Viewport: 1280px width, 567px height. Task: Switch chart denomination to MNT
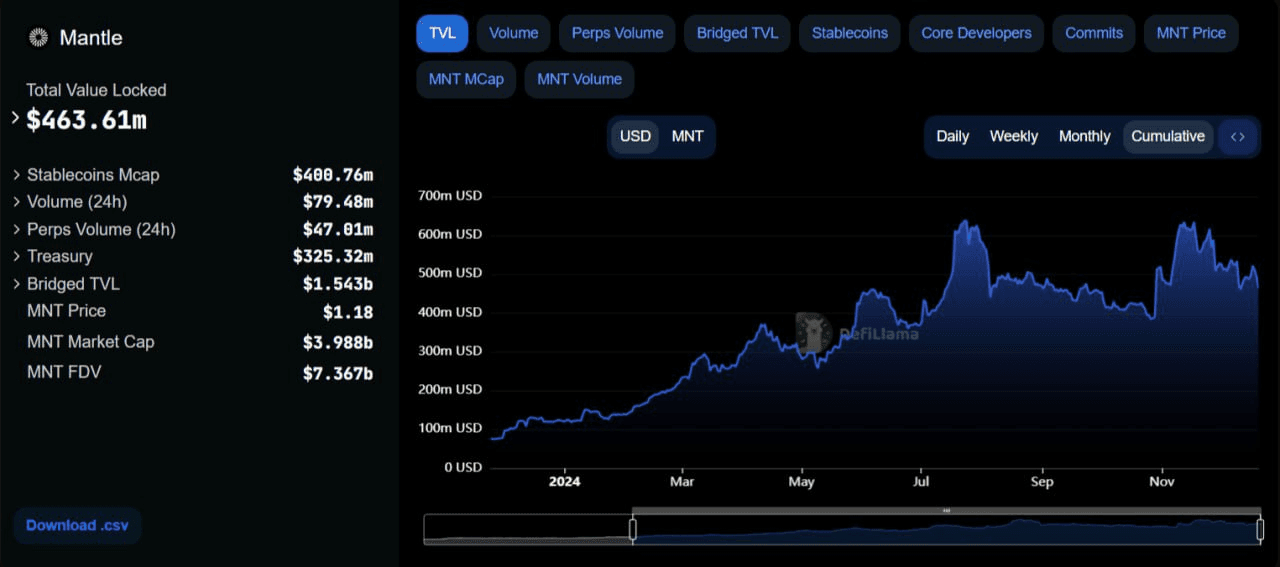(x=687, y=137)
